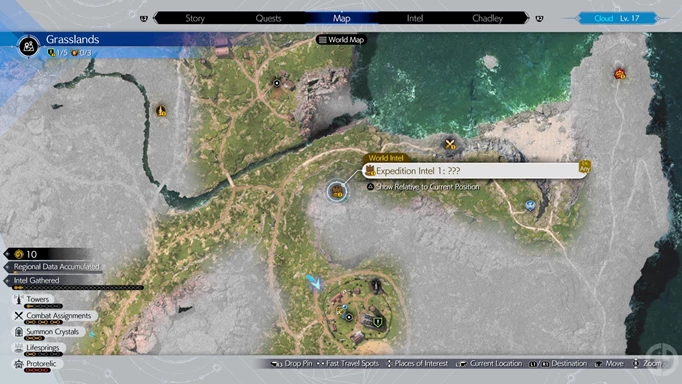Open the Story tab

point(195,18)
